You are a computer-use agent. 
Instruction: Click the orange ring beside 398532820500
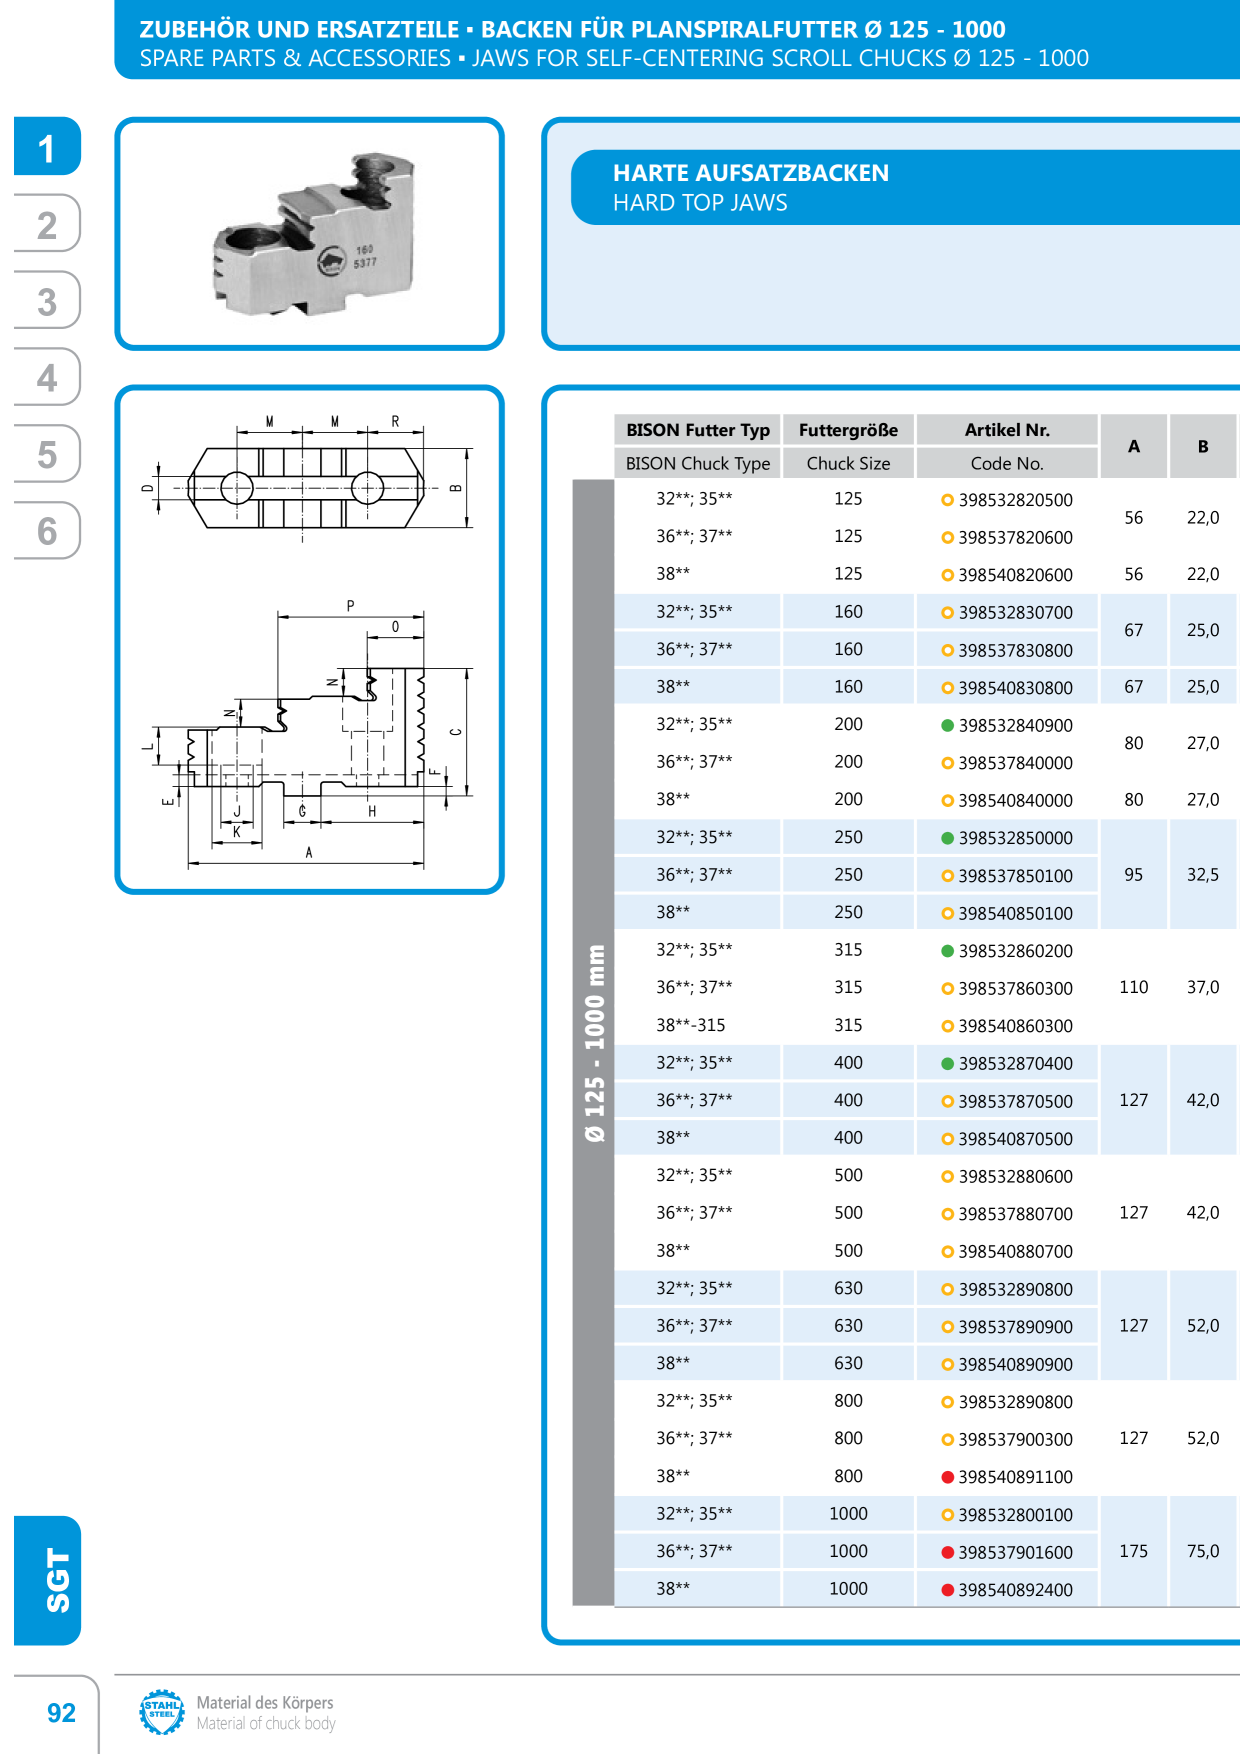pyautogui.click(x=947, y=500)
